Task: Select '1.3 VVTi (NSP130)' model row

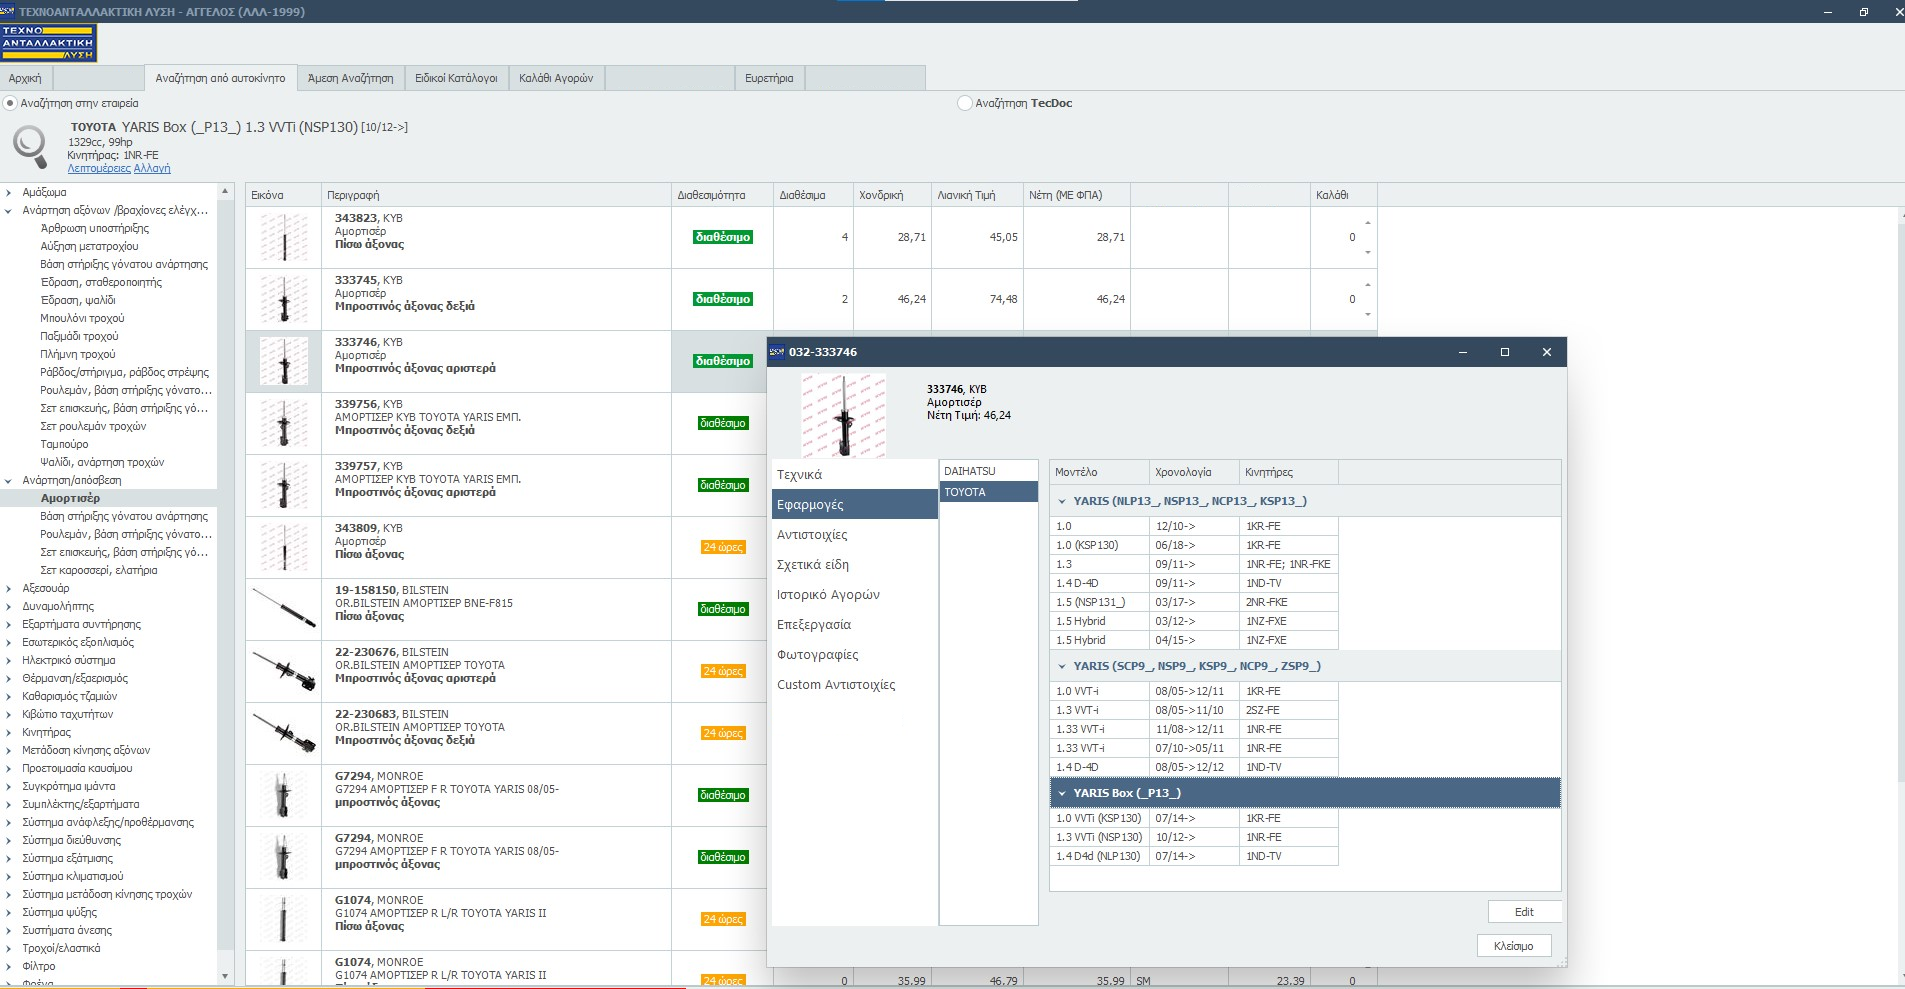Action: [1194, 837]
